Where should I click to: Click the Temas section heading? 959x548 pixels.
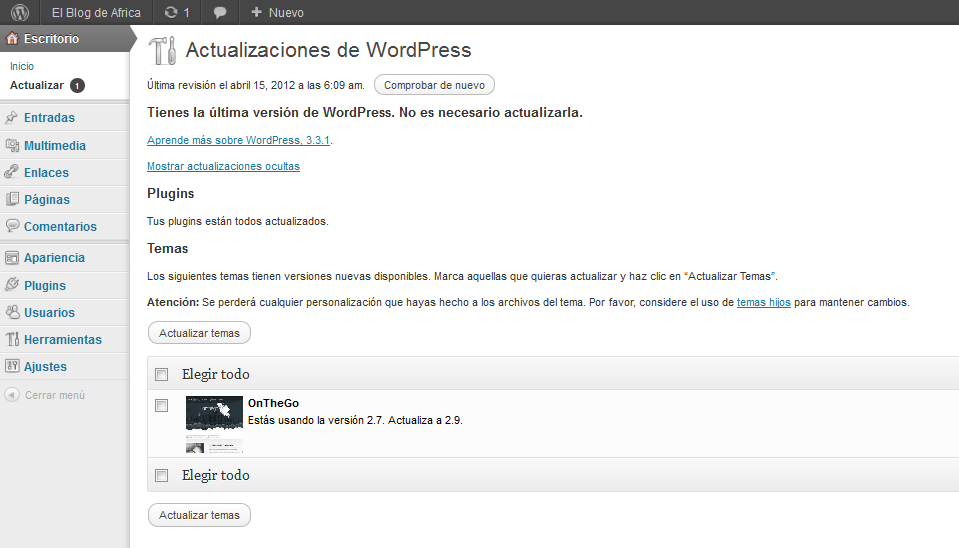click(168, 248)
